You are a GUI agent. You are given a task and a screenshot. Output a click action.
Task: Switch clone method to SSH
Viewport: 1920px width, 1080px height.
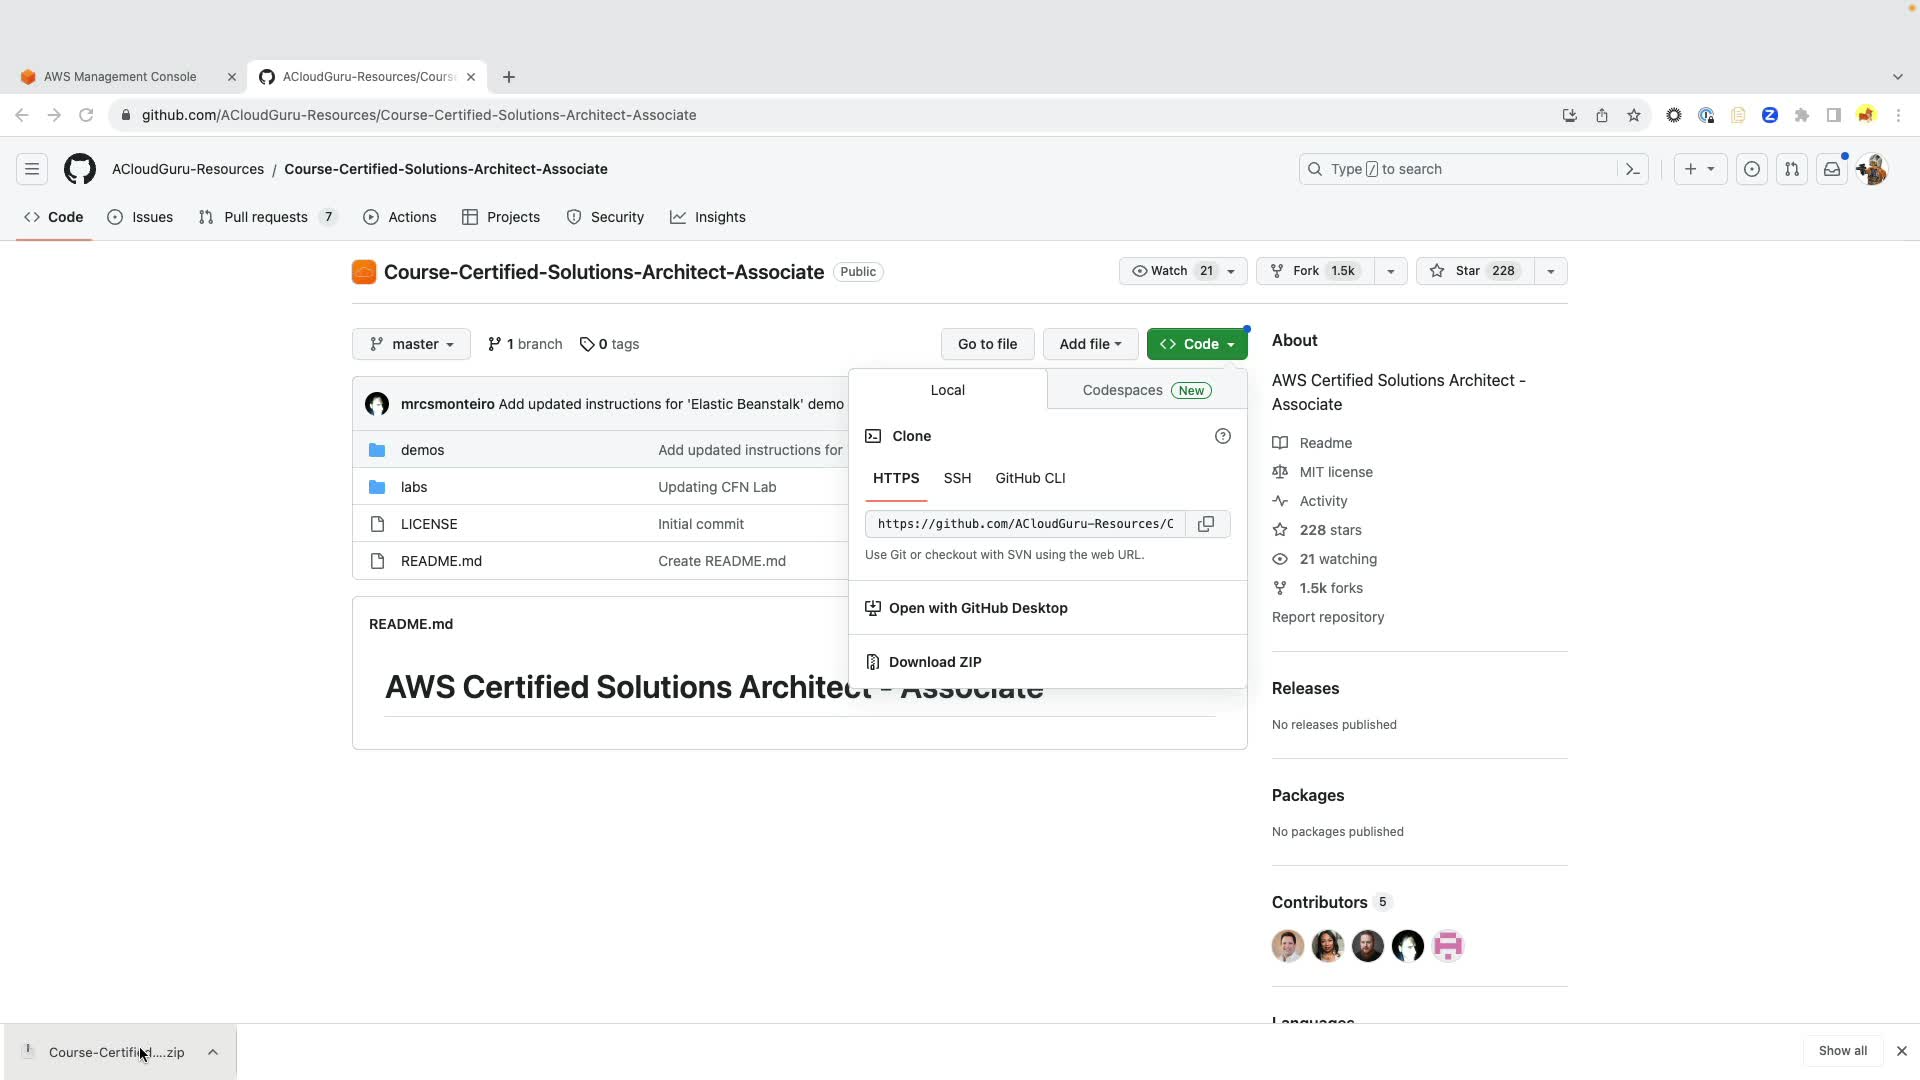tap(957, 478)
